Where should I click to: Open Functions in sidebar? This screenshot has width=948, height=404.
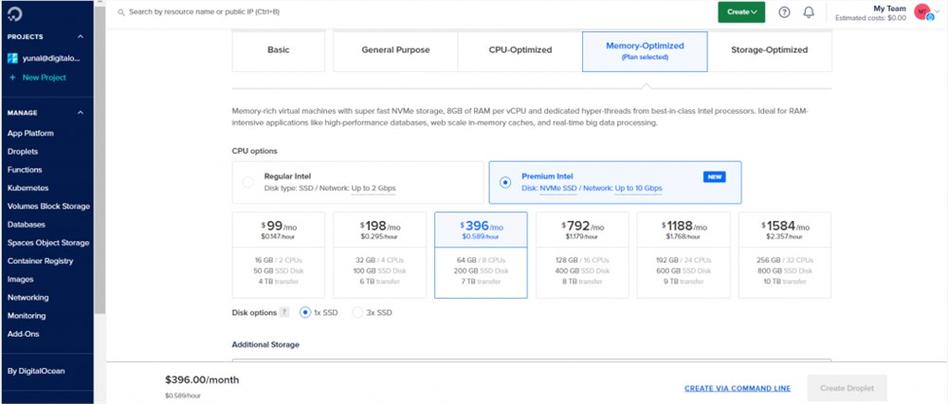25,170
